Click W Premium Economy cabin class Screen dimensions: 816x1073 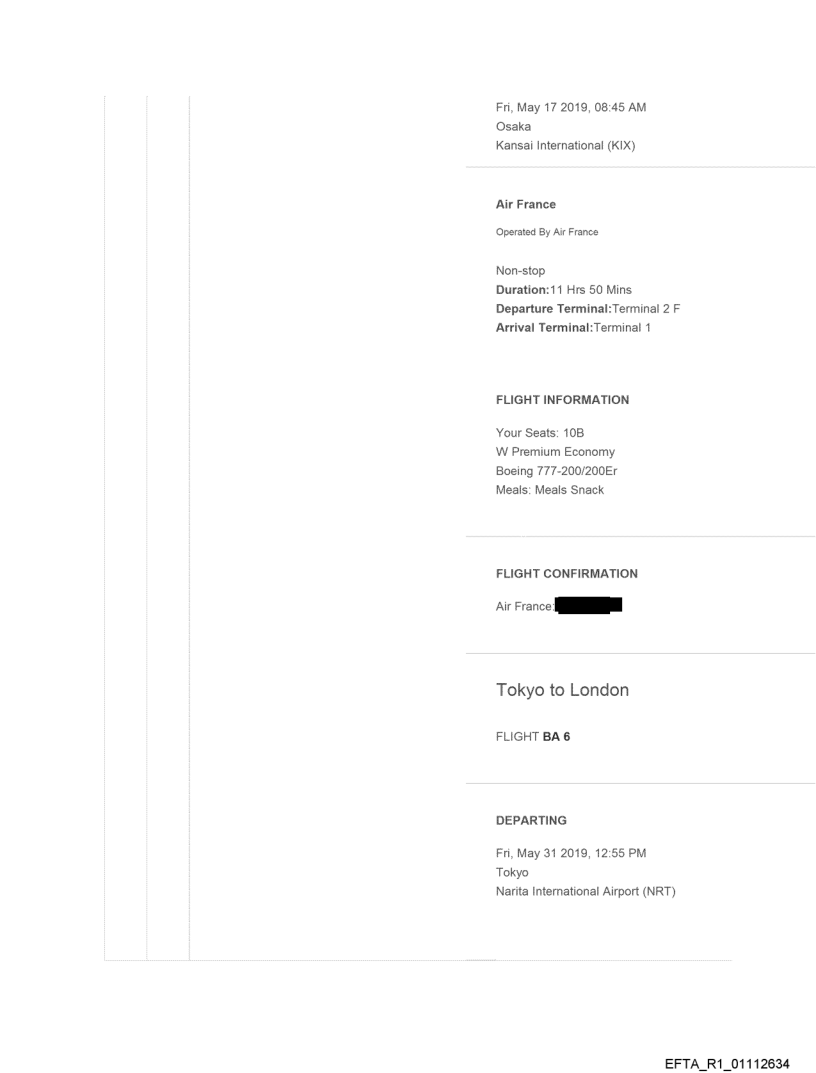[x=555, y=452]
